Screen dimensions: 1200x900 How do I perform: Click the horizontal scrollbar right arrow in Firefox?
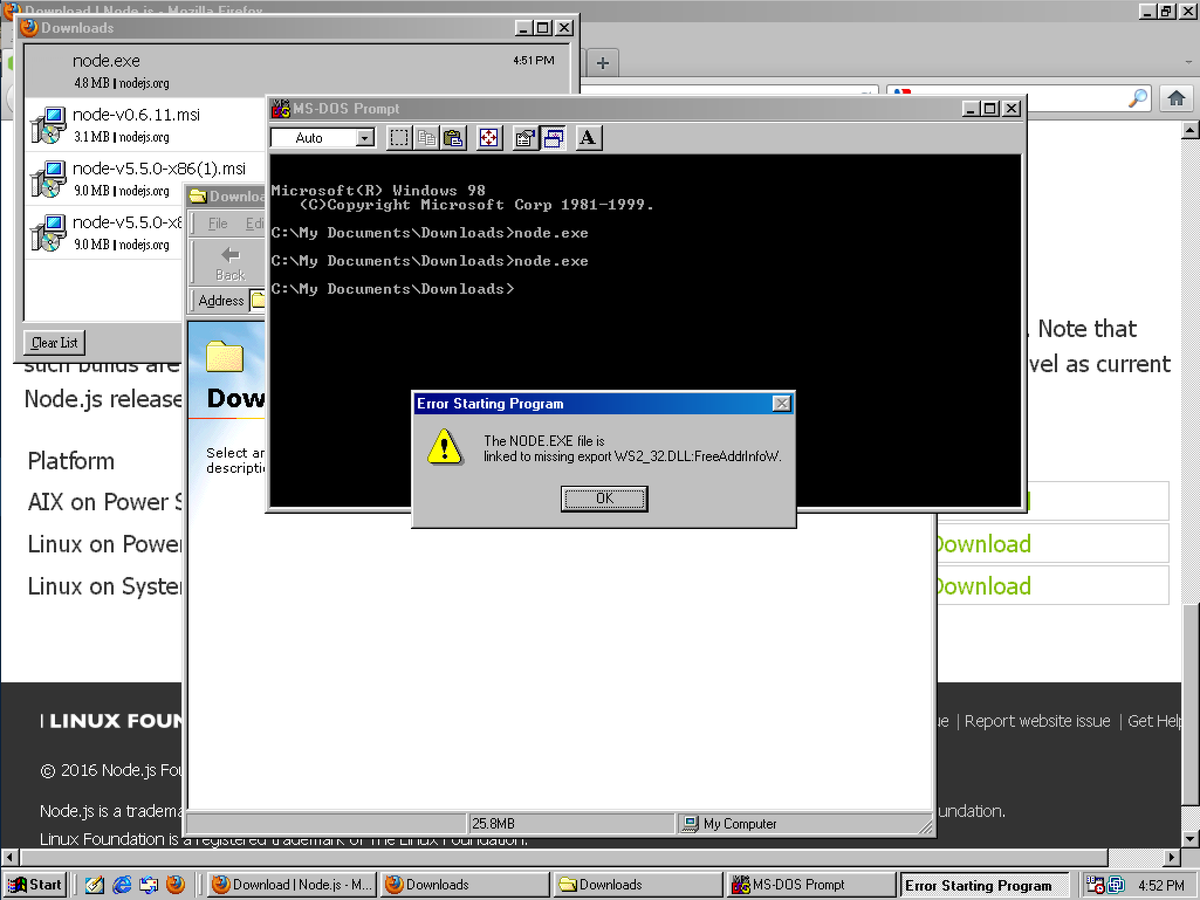[1172, 858]
